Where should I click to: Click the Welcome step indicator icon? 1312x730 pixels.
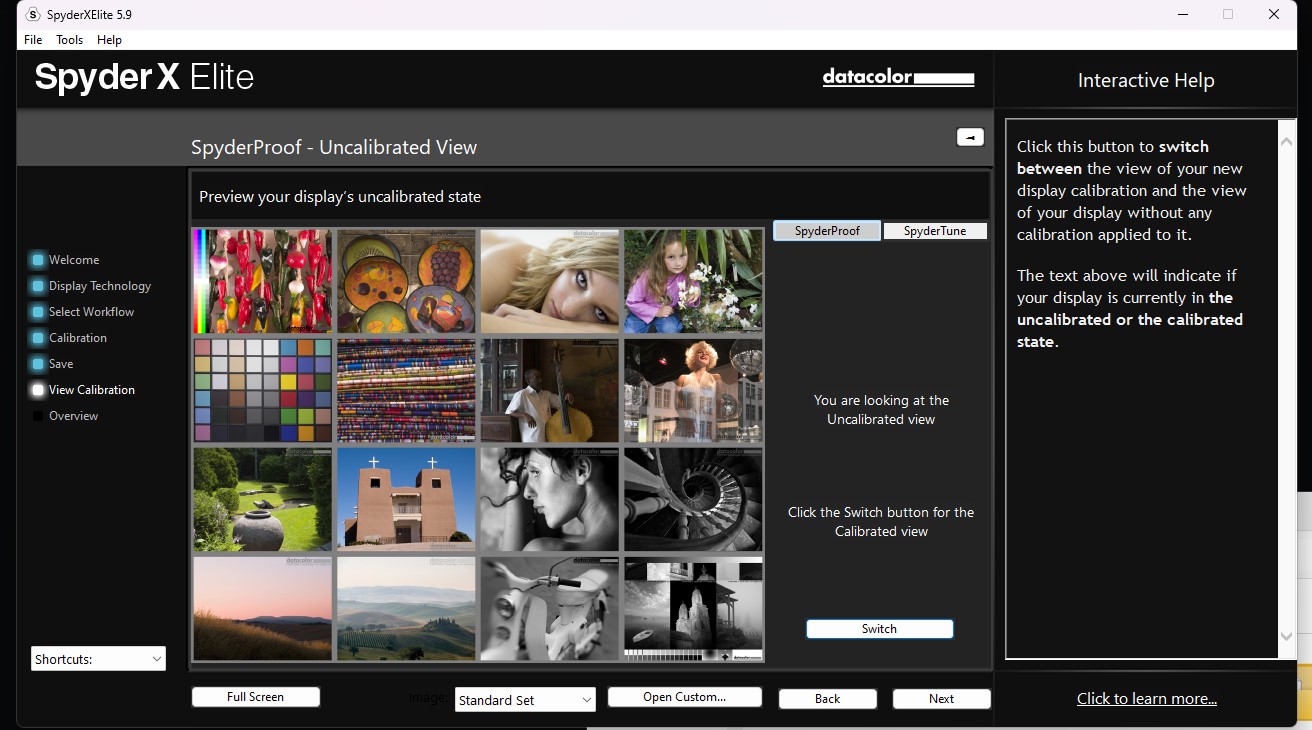coord(38,260)
